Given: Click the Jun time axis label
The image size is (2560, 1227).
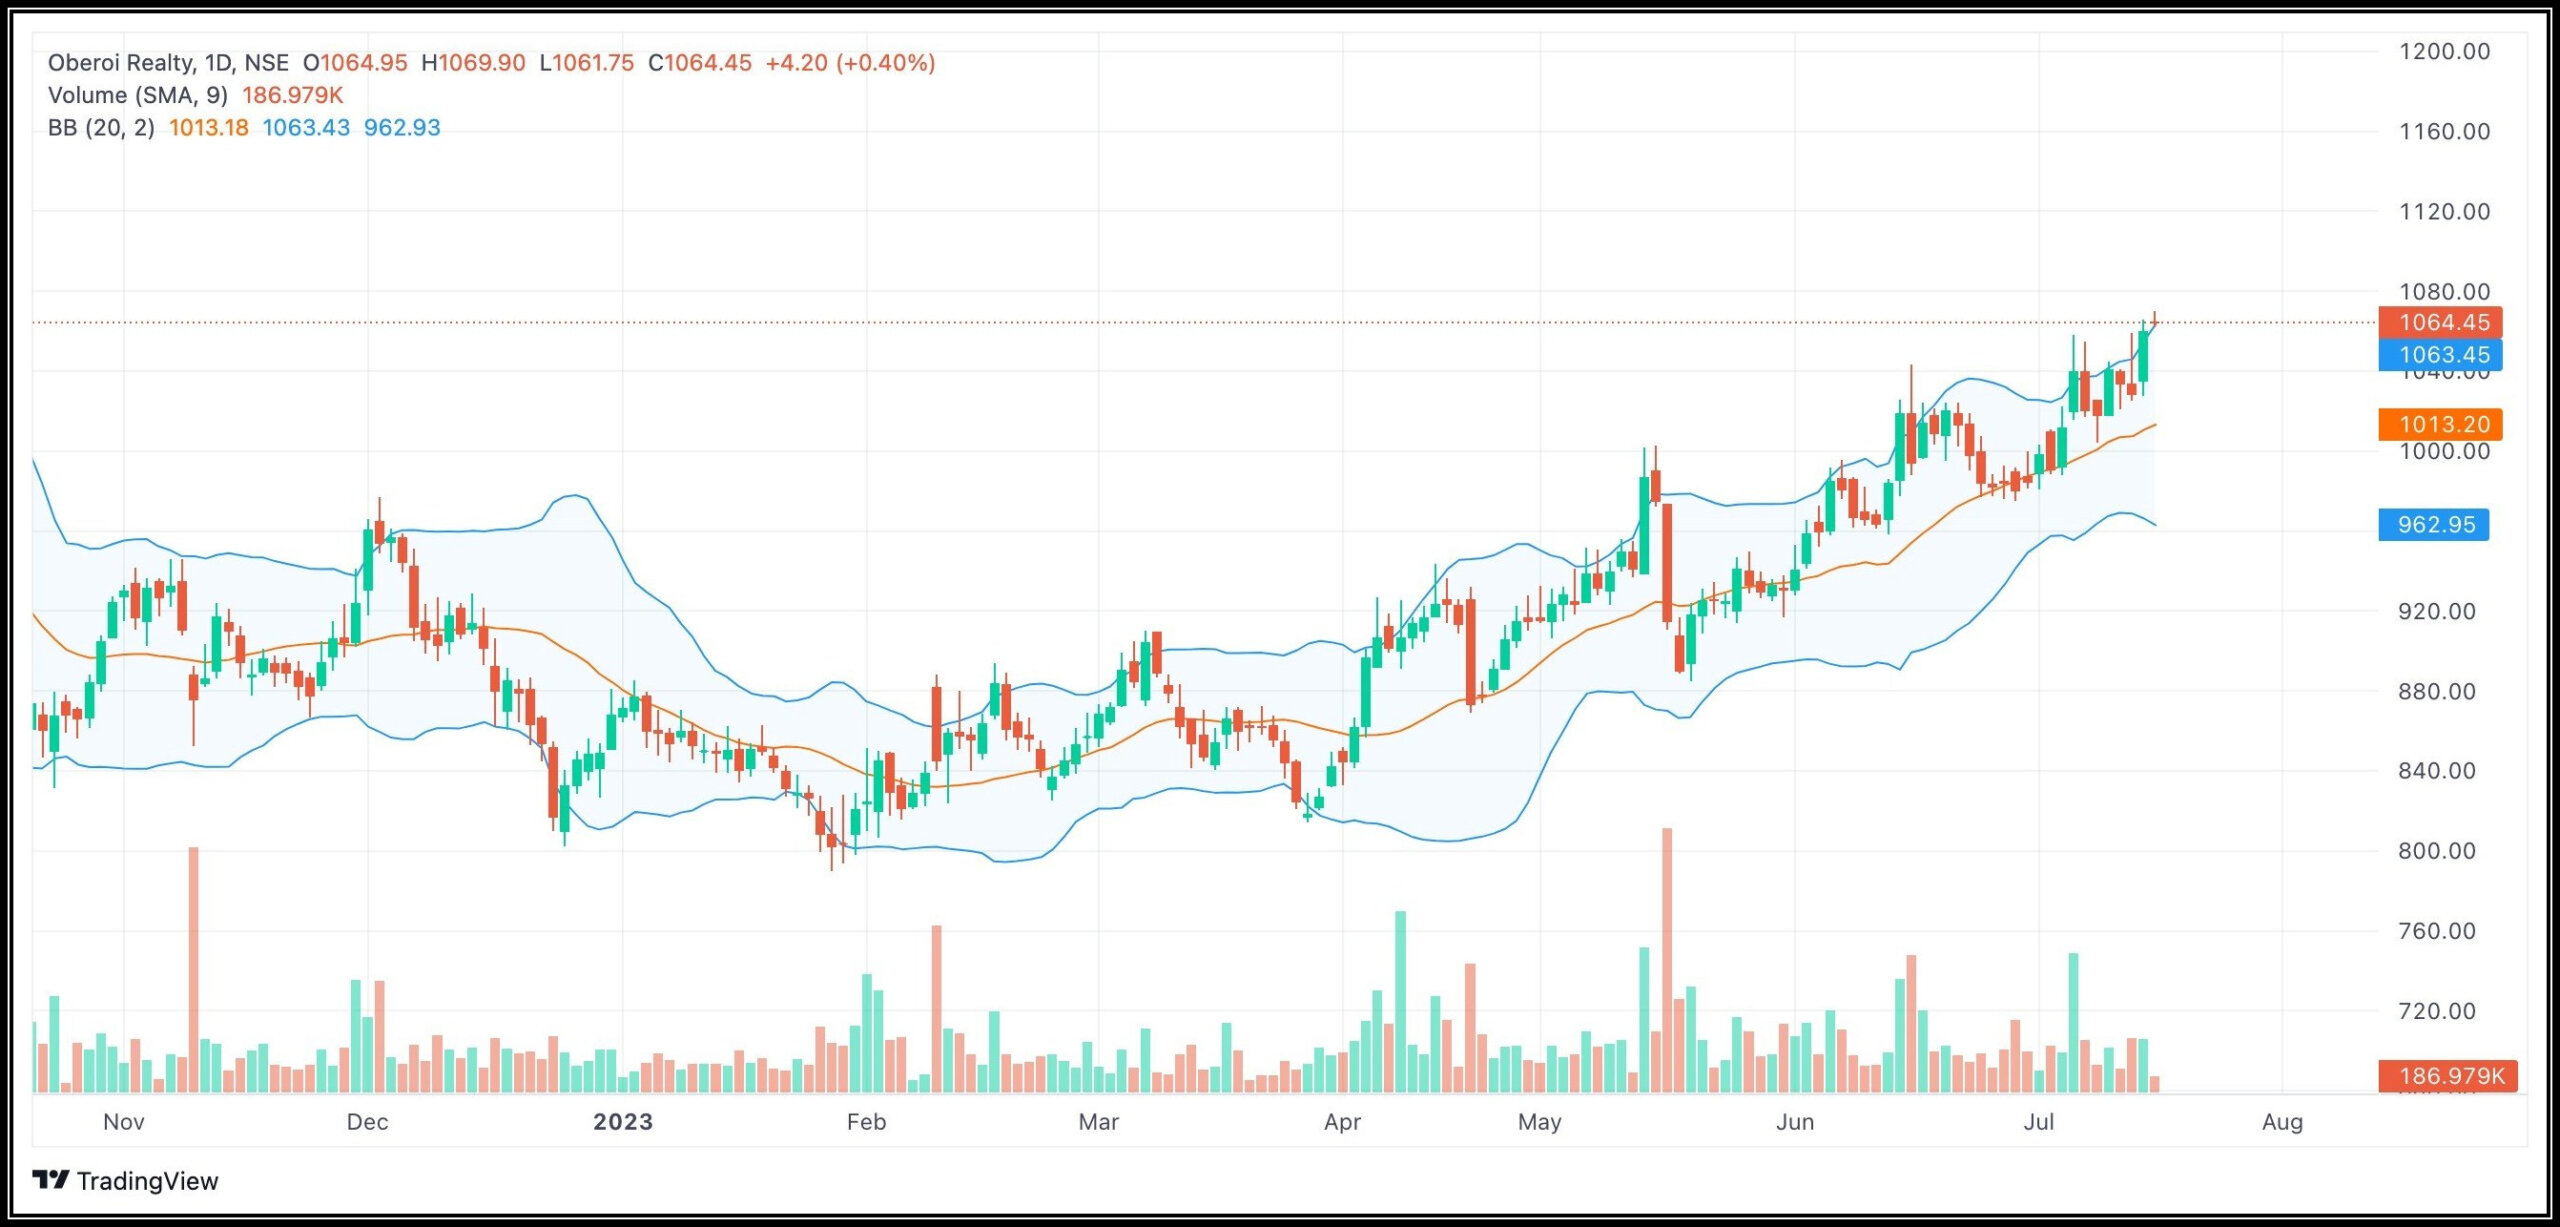Looking at the screenshot, I should click(1795, 1122).
